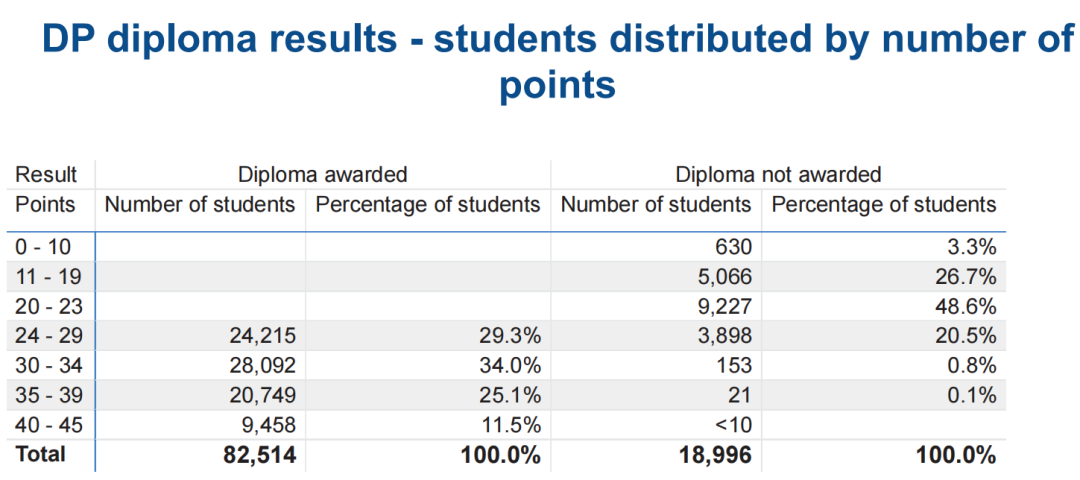Click the 28,092 students cell

[262, 365]
